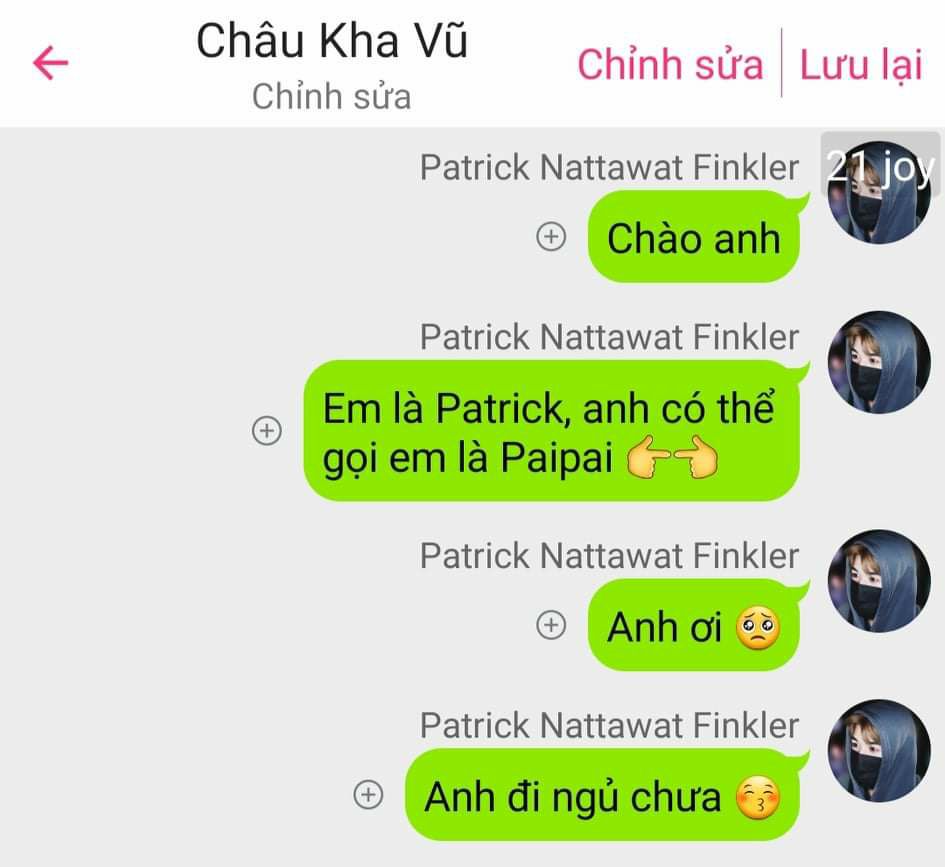Tap "Chỉnh sửa" subtitle under the name
Screen dimensions: 945x867
click(x=331, y=96)
